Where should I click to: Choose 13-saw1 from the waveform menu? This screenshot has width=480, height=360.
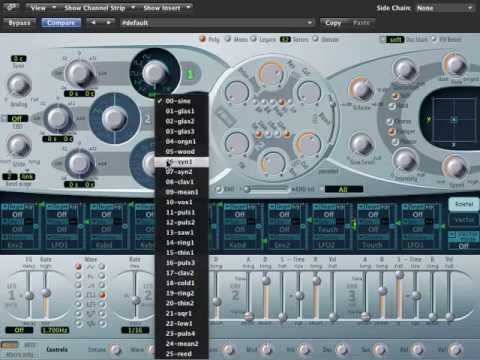(182, 232)
